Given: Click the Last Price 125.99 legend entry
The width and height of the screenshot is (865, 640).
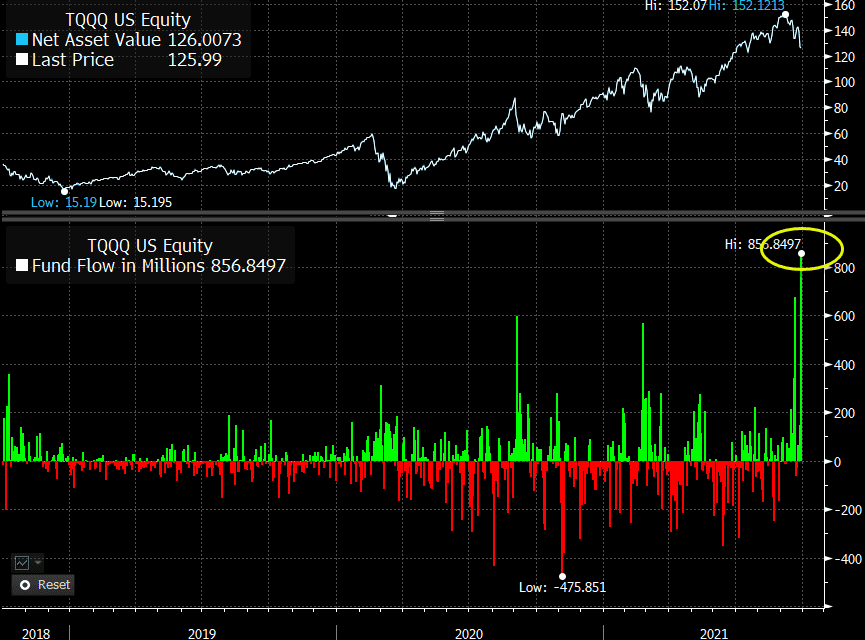Looking at the screenshot, I should [119, 60].
